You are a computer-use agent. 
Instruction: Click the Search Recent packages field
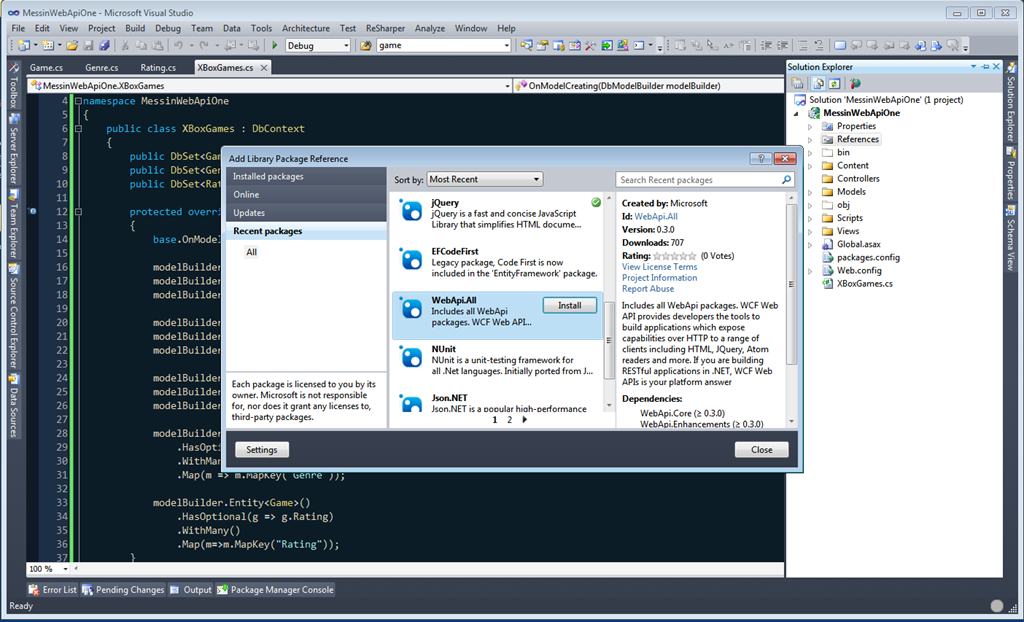tap(699, 180)
